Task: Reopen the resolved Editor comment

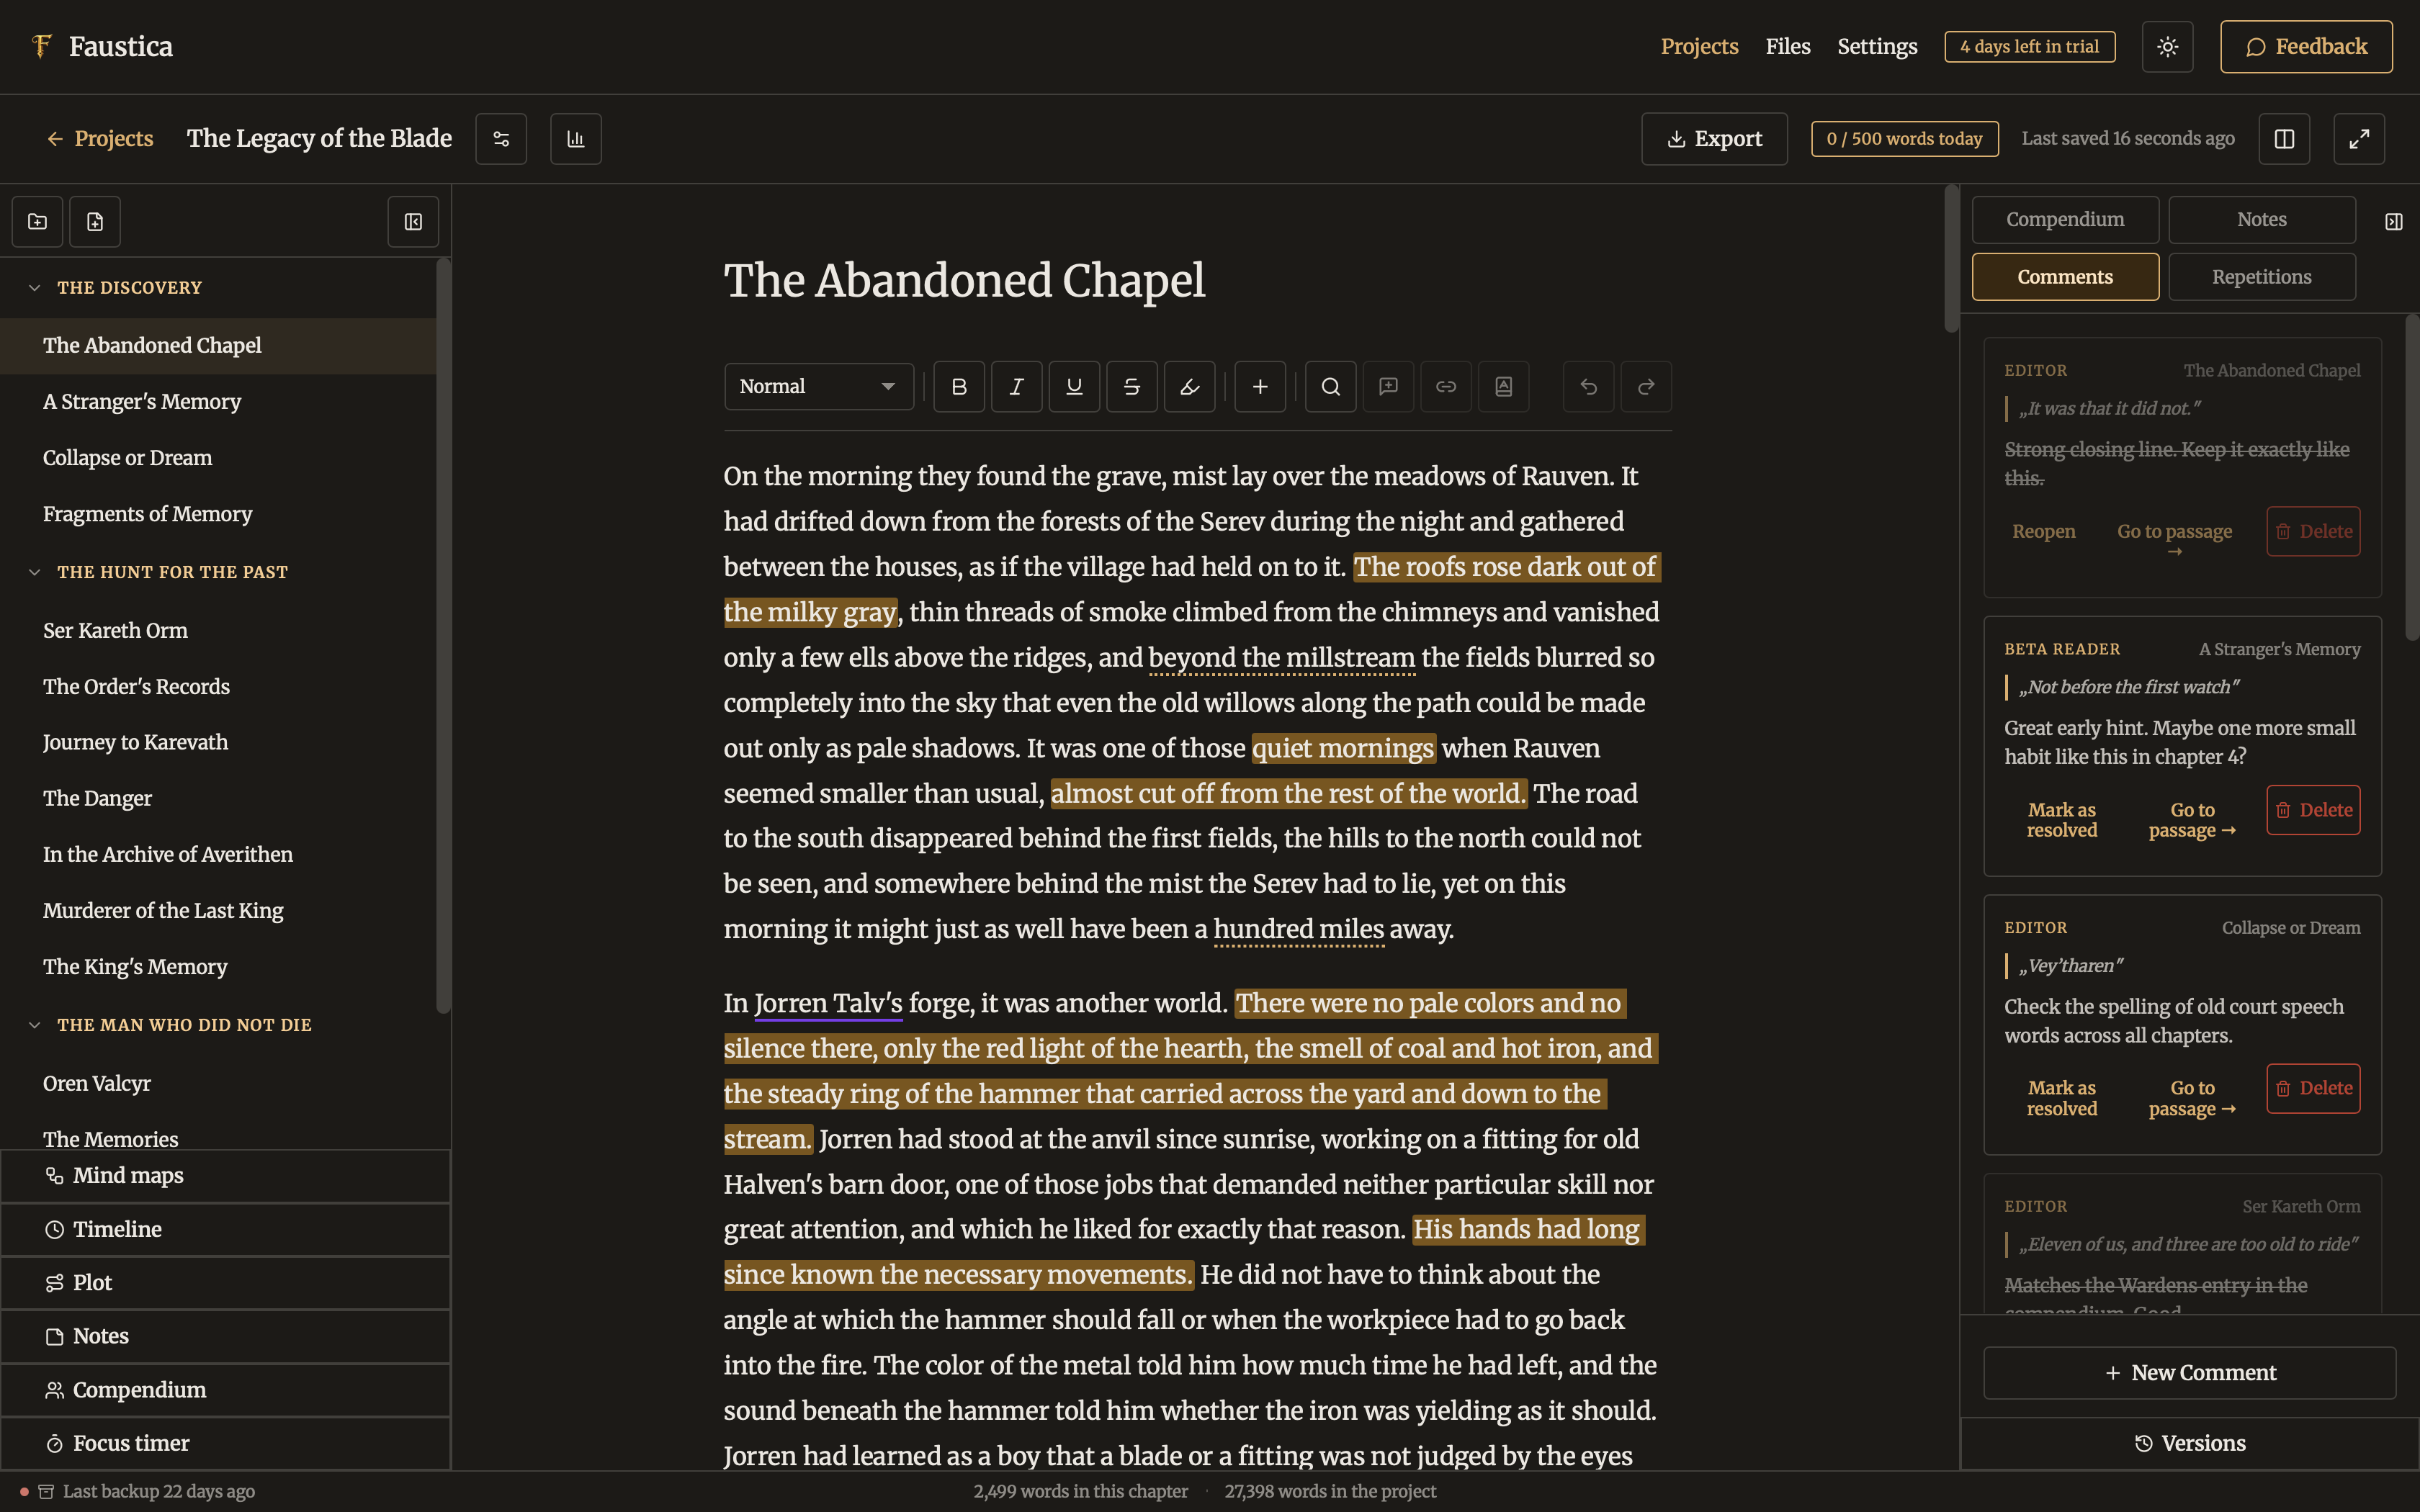Action: pos(2043,531)
